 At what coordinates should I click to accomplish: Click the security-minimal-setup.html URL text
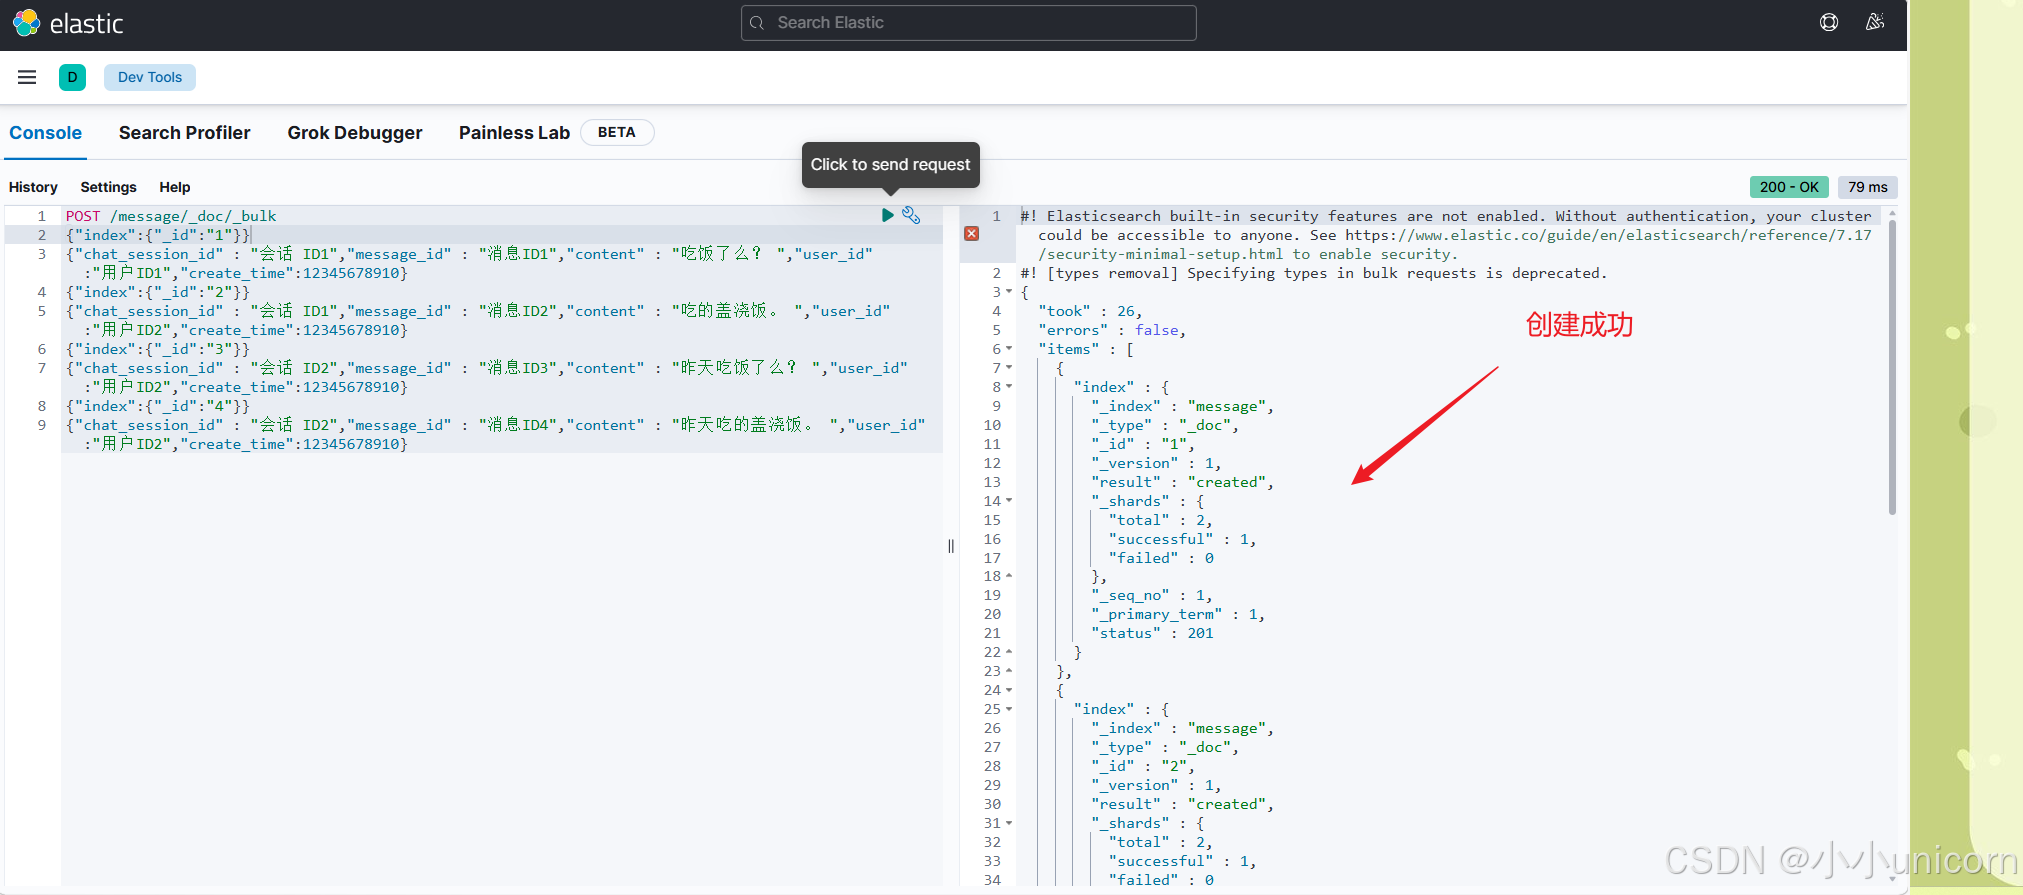(x=1160, y=254)
